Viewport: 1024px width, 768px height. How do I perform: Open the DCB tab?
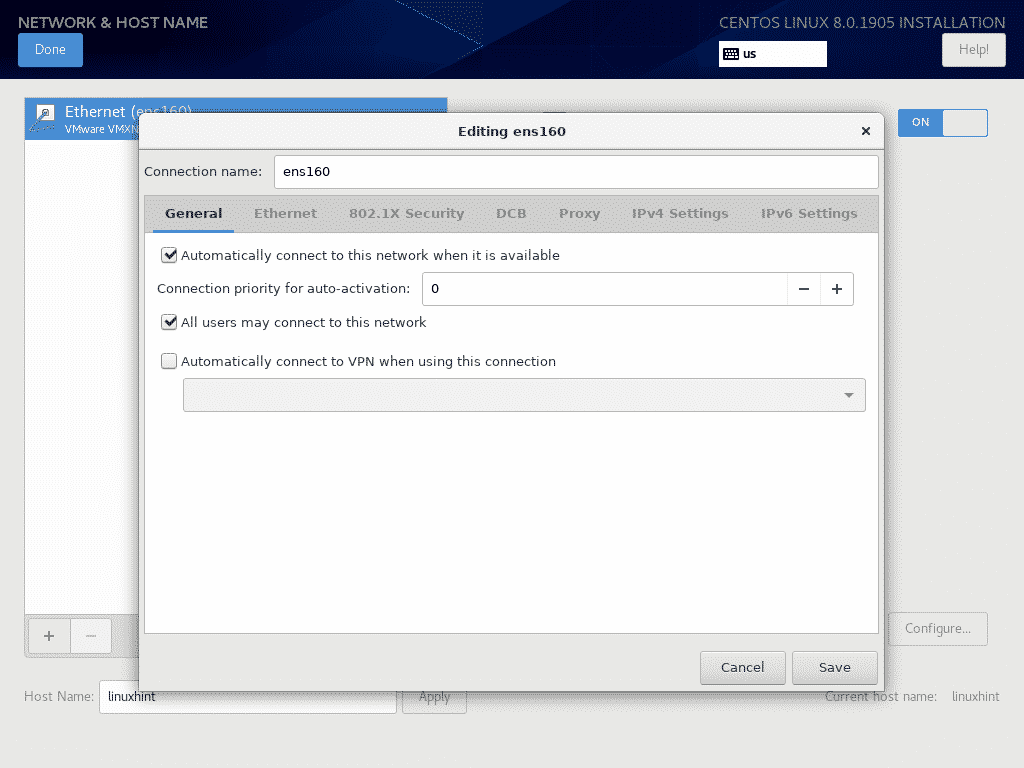click(x=511, y=213)
